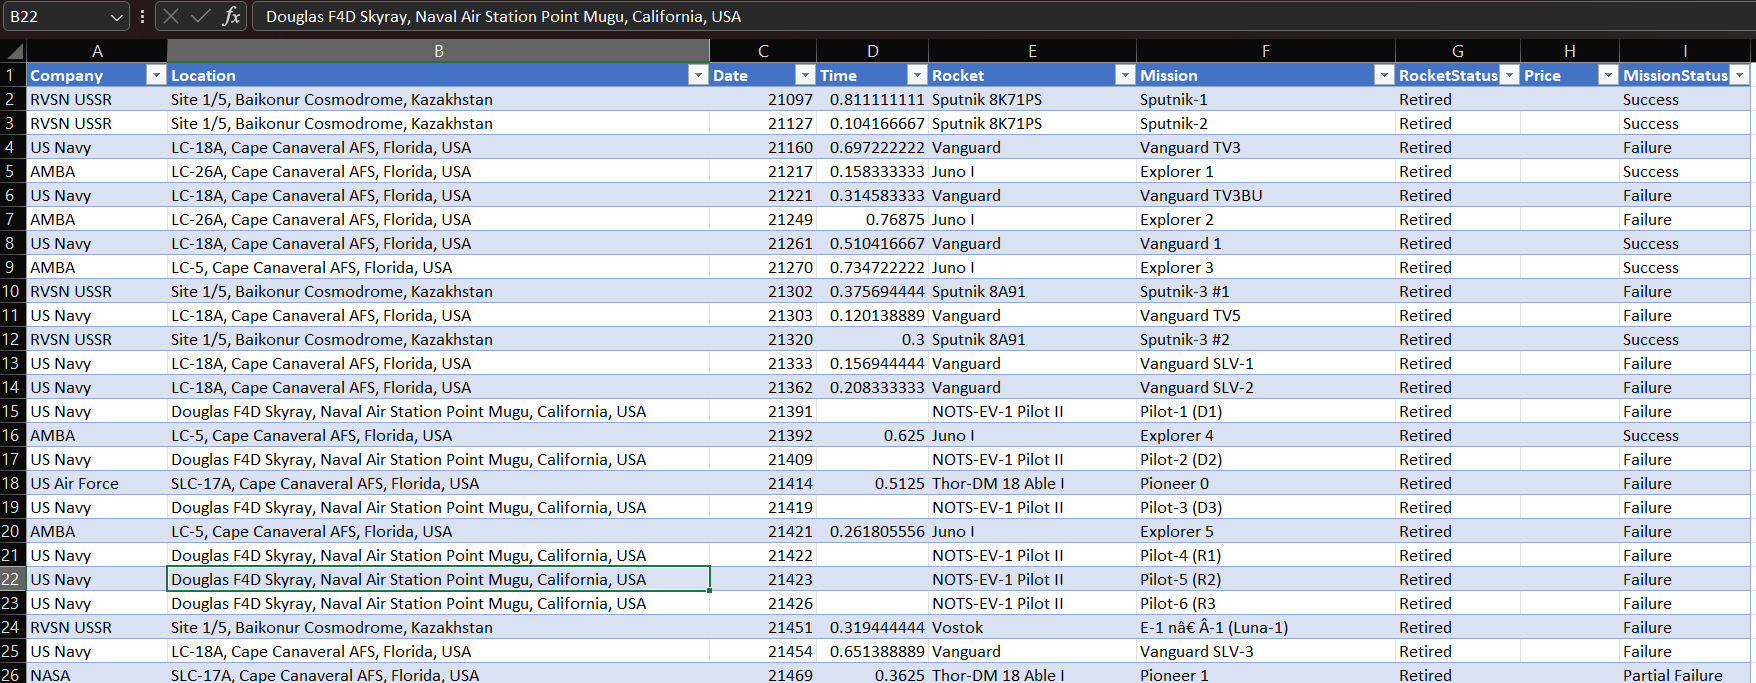The width and height of the screenshot is (1756, 683).
Task: Click the Enter checkmark in formula bar
Action: [201, 16]
